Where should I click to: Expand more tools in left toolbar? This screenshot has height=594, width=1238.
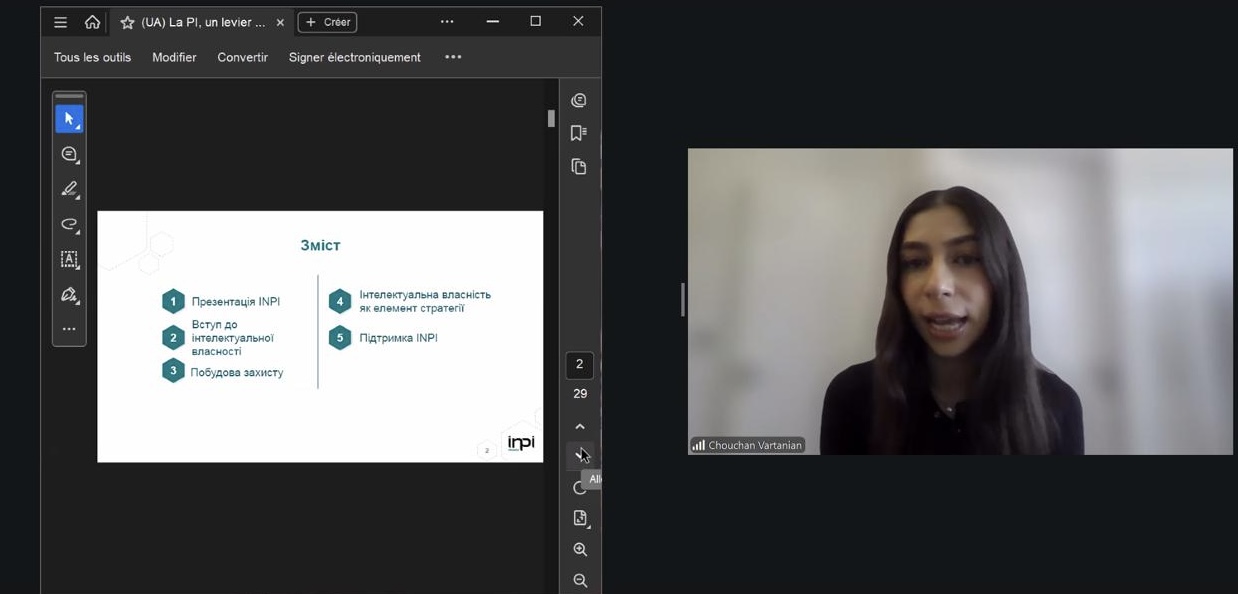click(69, 329)
